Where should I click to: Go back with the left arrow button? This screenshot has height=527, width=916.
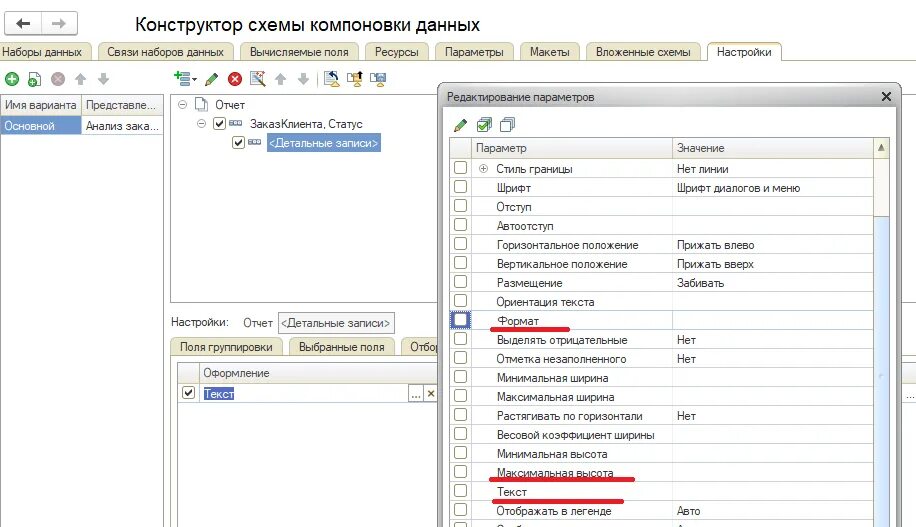pyautogui.click(x=23, y=23)
